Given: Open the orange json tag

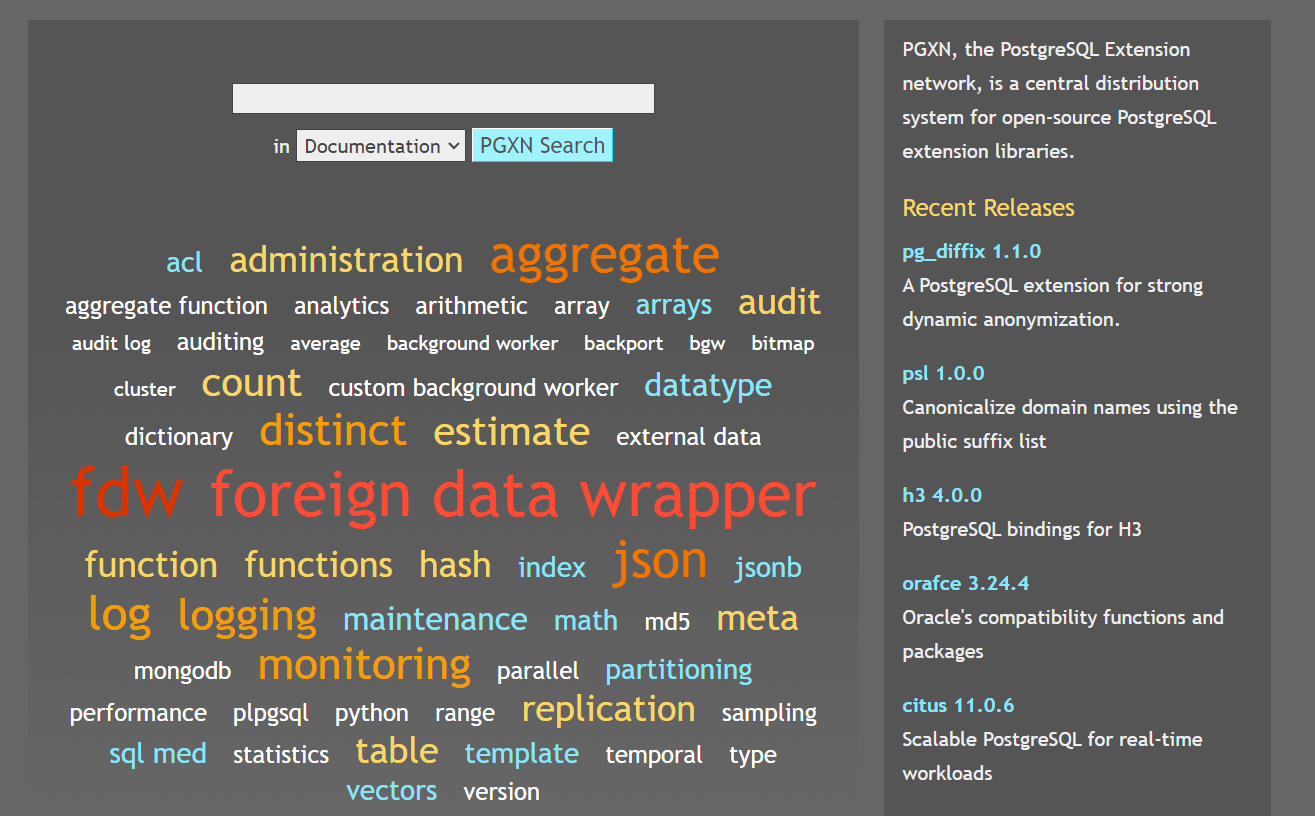Looking at the screenshot, I should click(x=659, y=563).
